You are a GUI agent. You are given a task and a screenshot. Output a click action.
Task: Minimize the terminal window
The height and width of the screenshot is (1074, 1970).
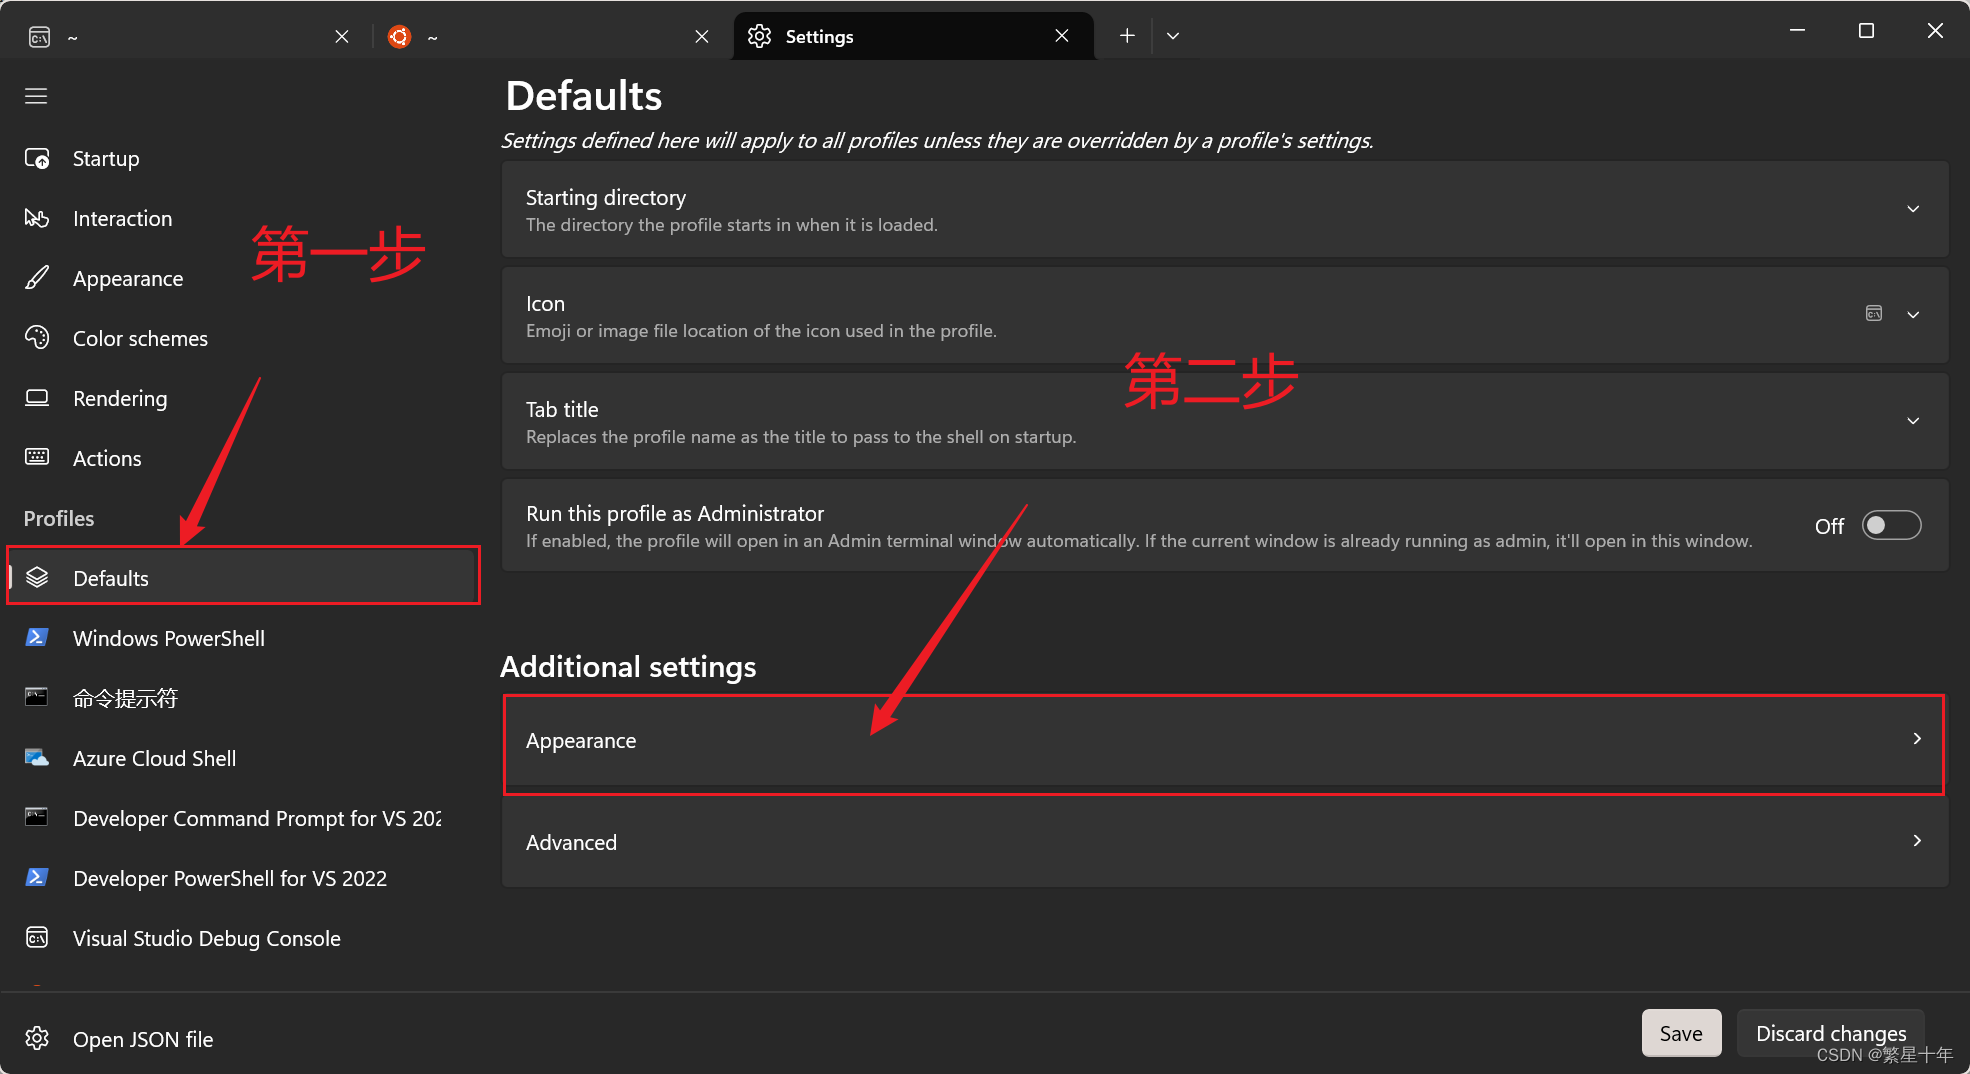(1797, 31)
